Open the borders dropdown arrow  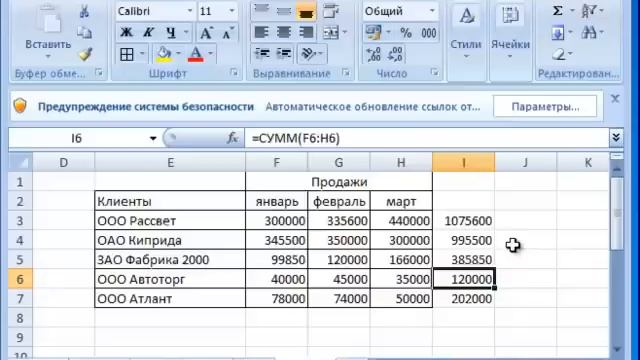(142, 53)
